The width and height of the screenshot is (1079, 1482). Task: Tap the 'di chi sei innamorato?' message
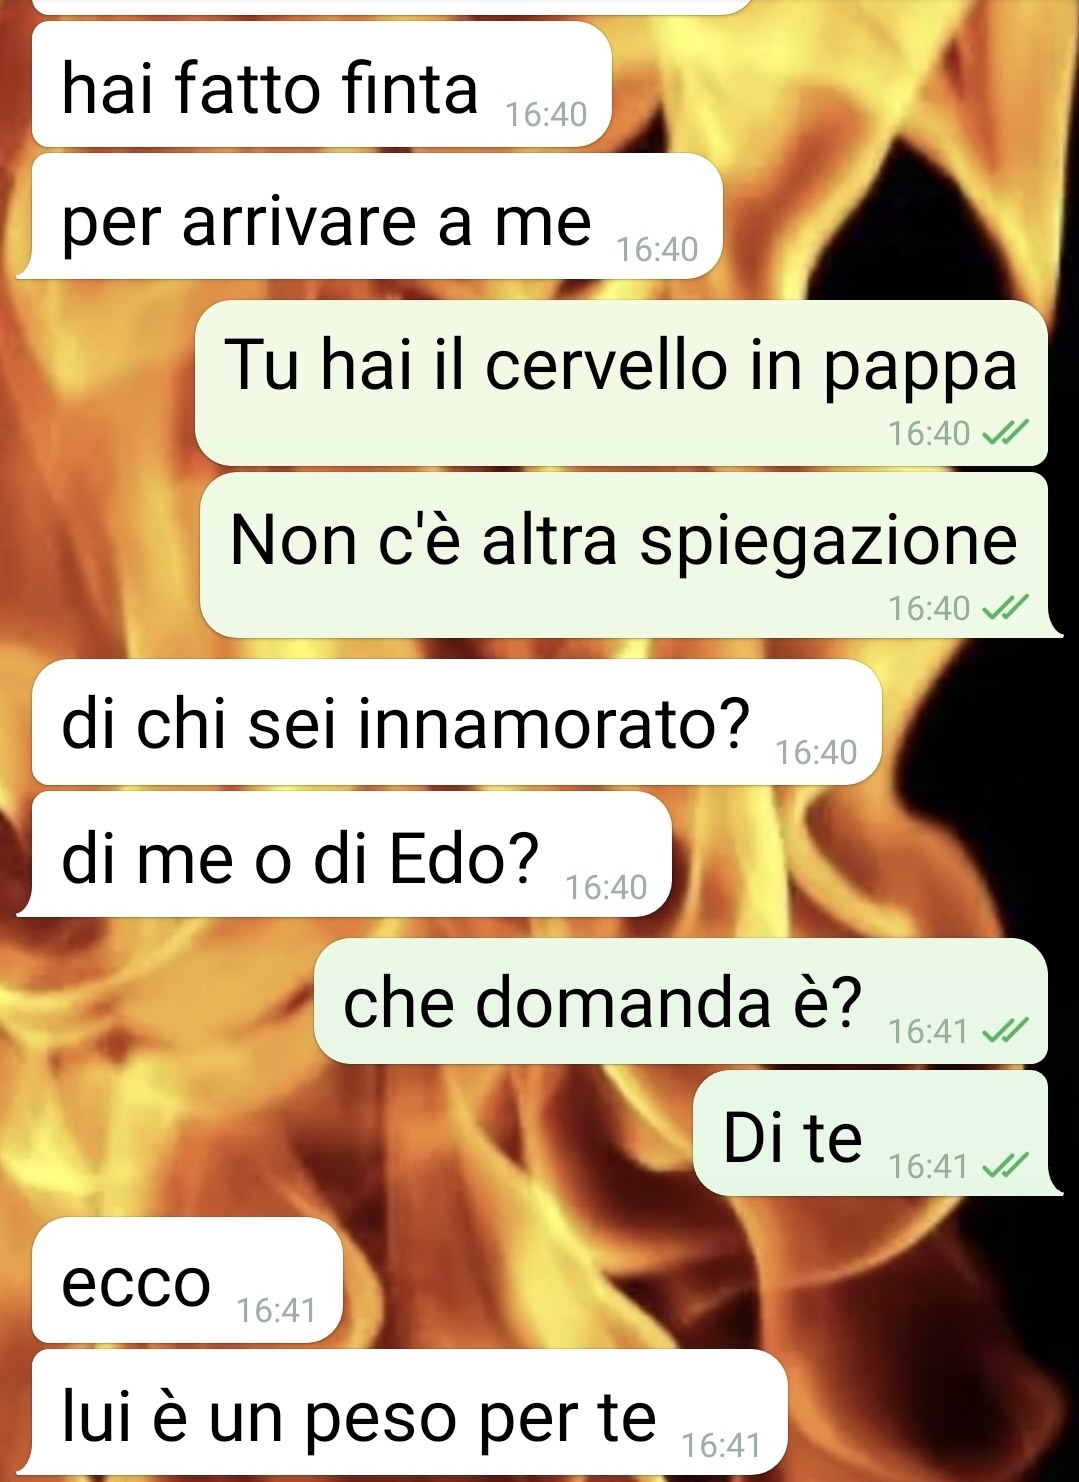(457, 722)
